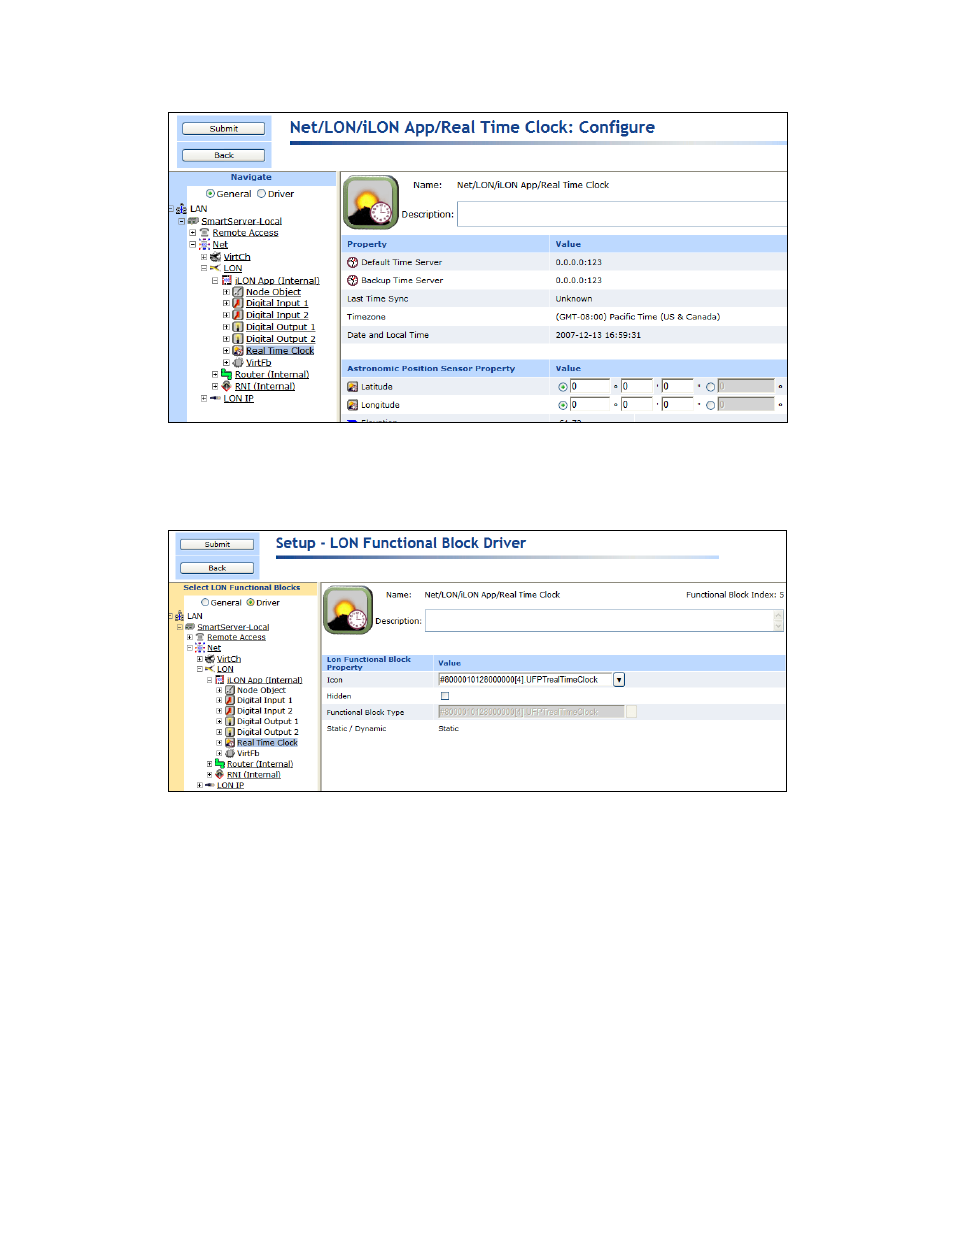Select General radio under Navigate panel
This screenshot has height=1235, width=954.
coord(210,194)
